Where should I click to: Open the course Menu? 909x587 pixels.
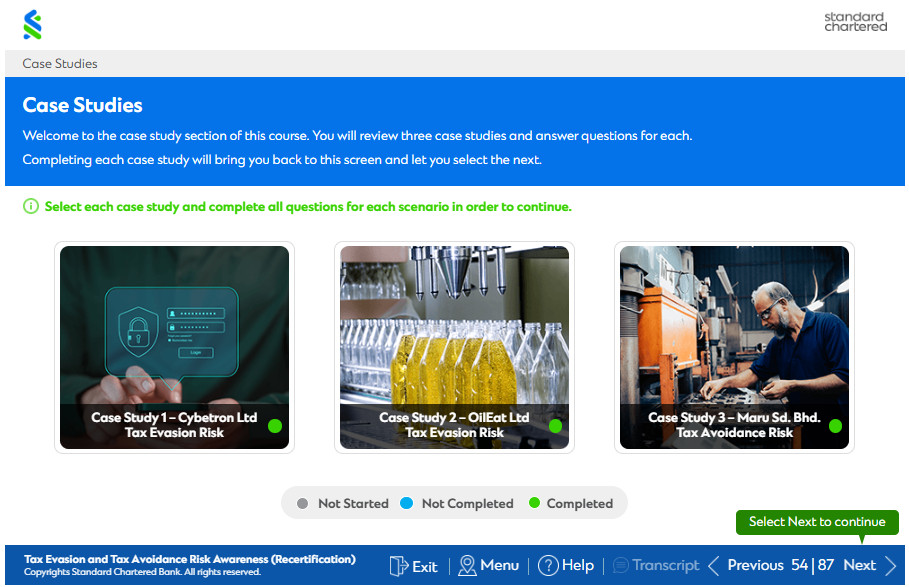[x=500, y=565]
